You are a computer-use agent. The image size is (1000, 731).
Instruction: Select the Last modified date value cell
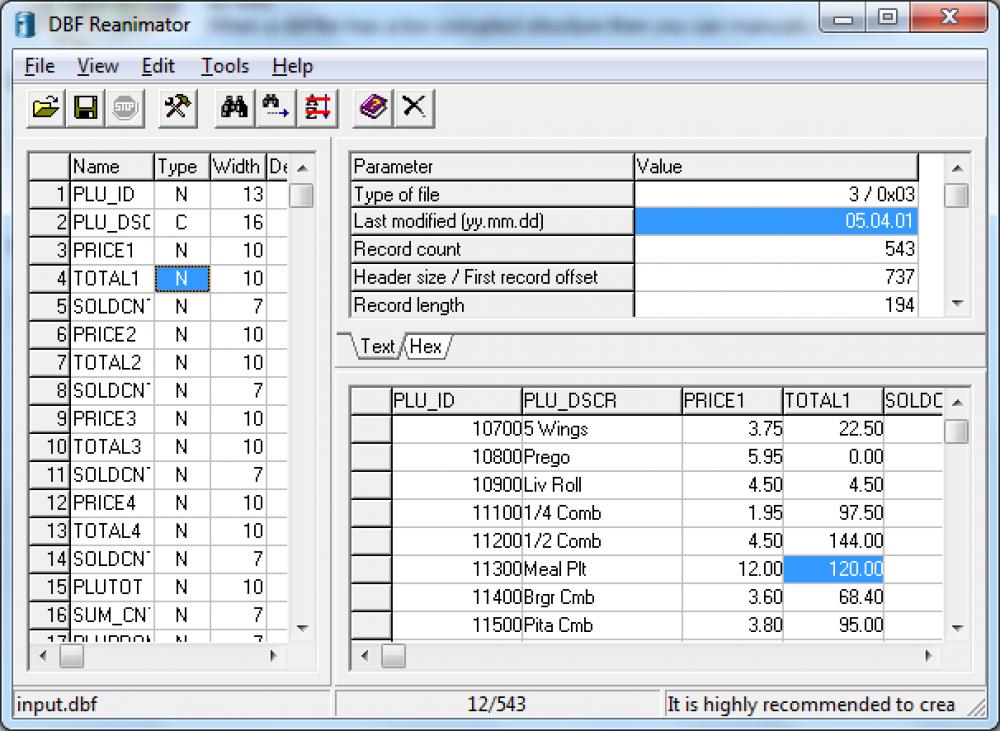(x=776, y=222)
